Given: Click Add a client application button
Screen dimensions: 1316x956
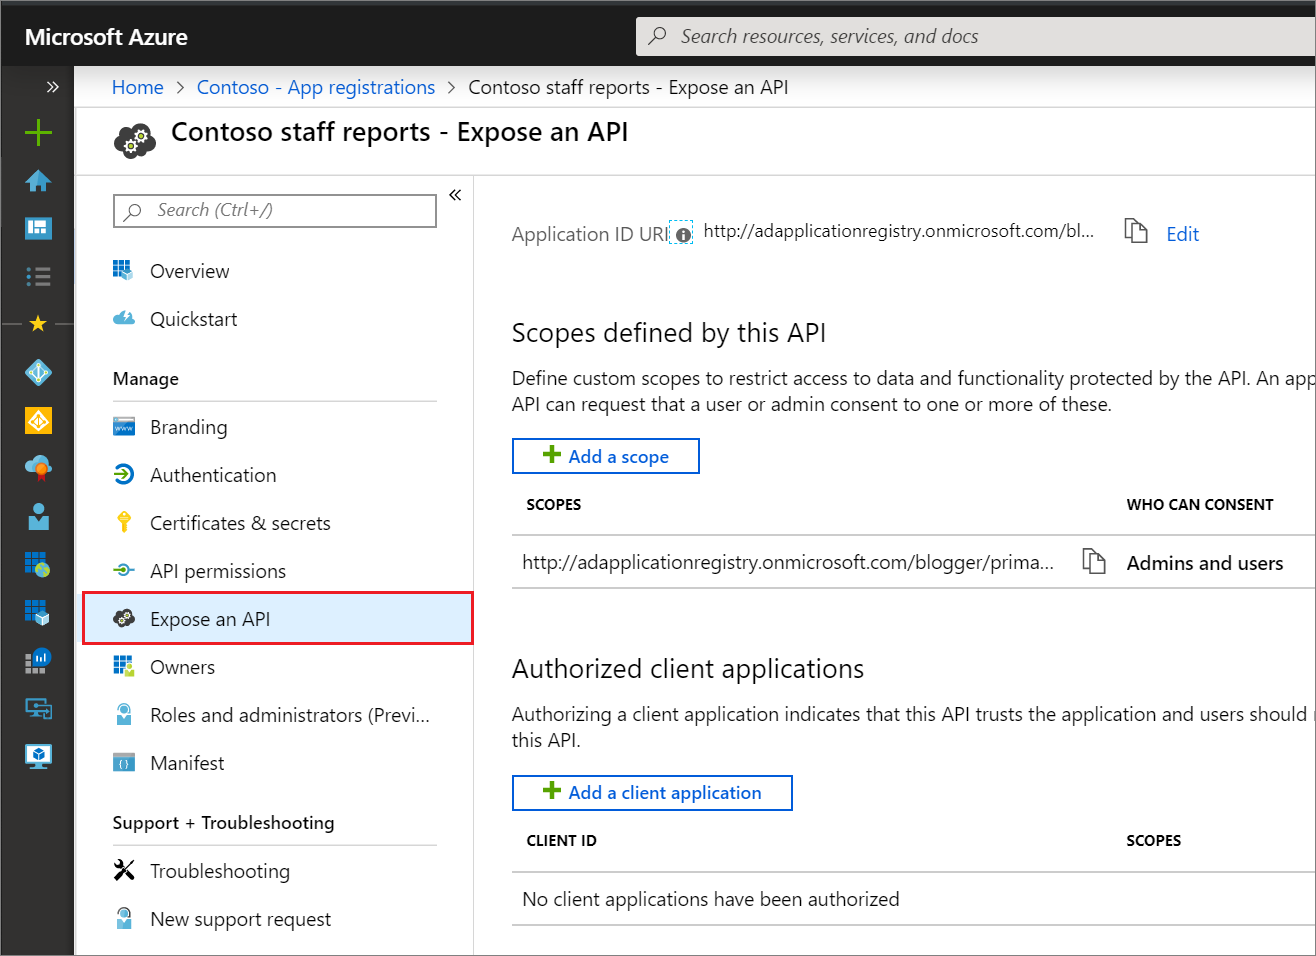Looking at the screenshot, I should coord(652,793).
